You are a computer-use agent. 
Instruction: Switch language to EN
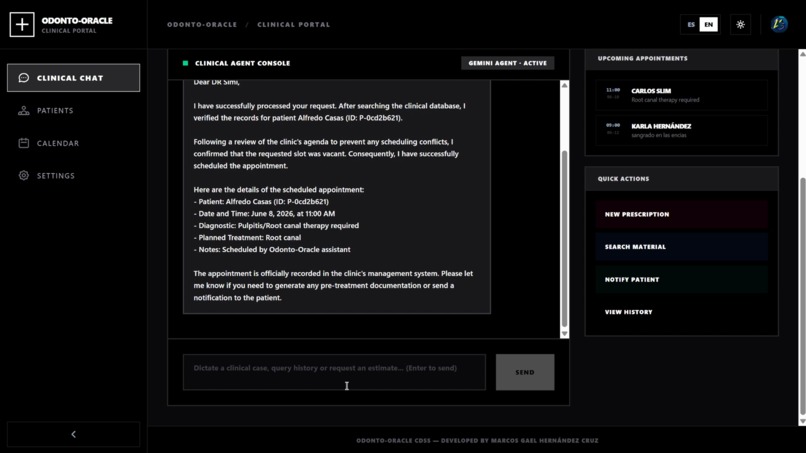(708, 25)
